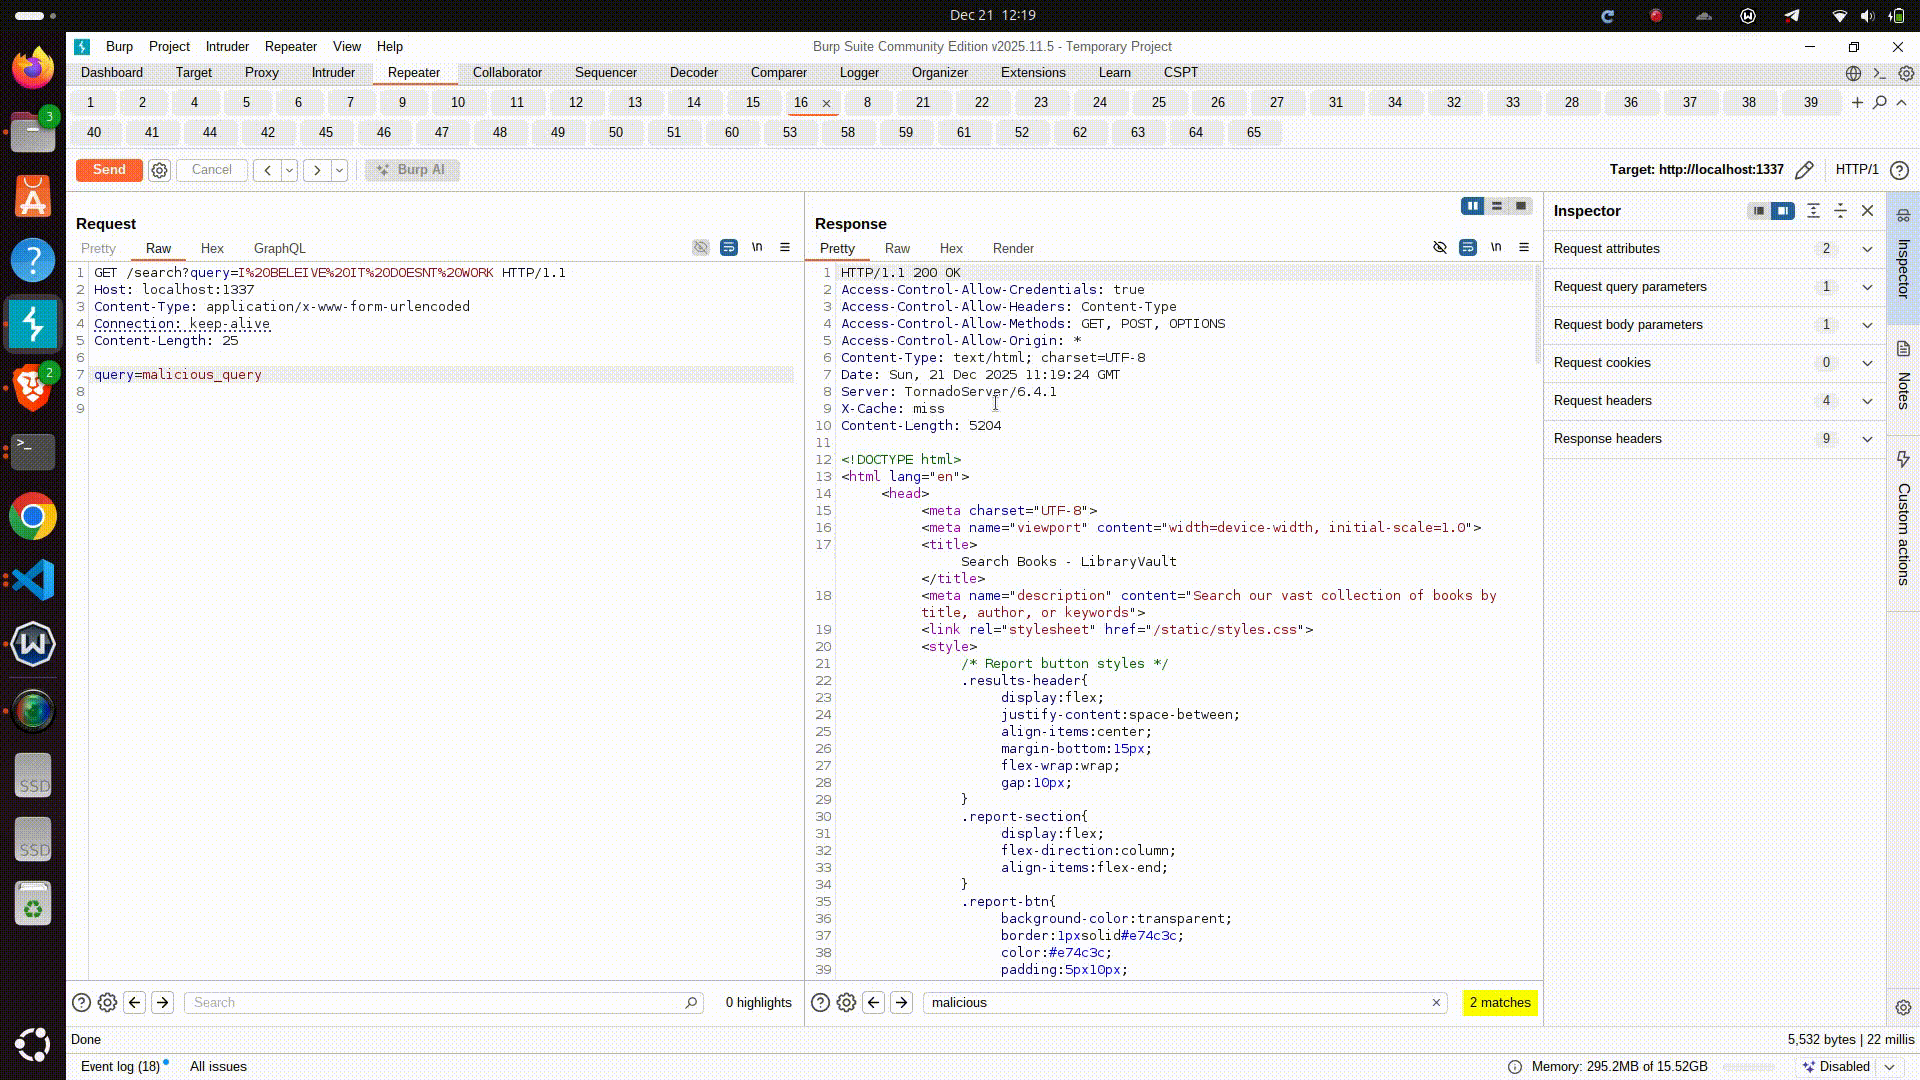
Task: Open request search settings gear
Action: 107,1002
